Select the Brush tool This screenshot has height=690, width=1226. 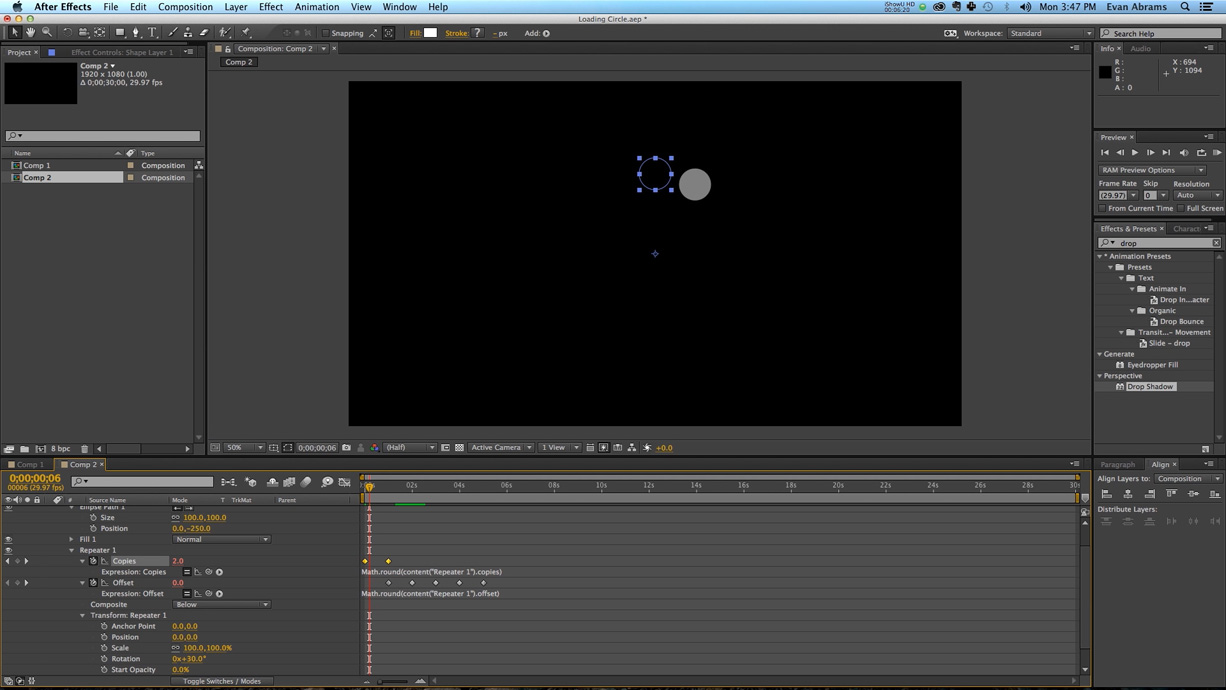pos(172,33)
